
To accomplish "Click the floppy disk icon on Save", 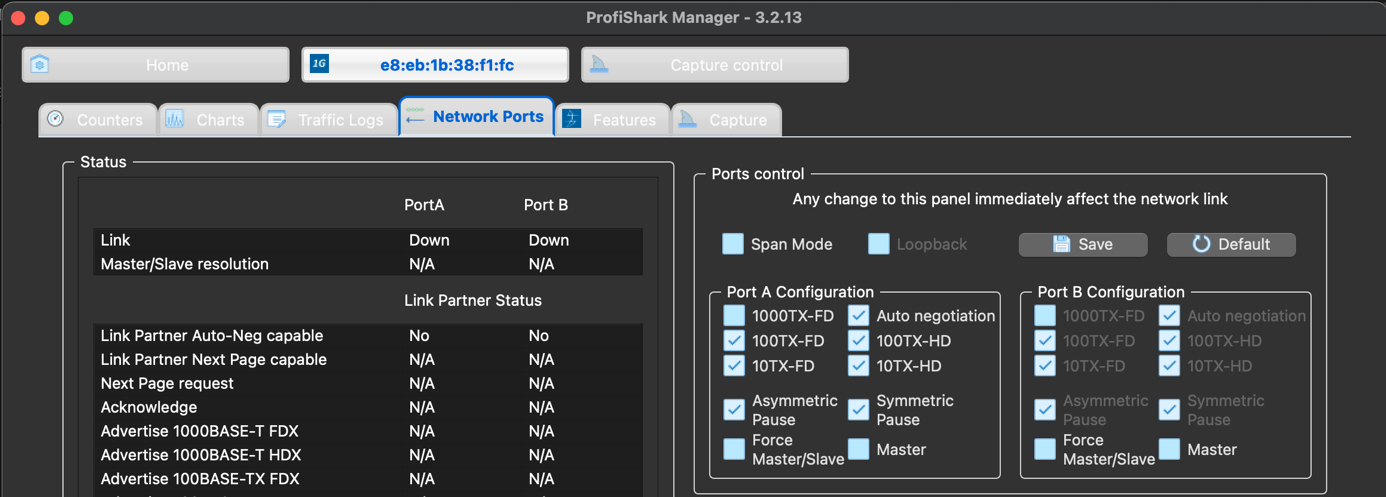I will point(1062,244).
